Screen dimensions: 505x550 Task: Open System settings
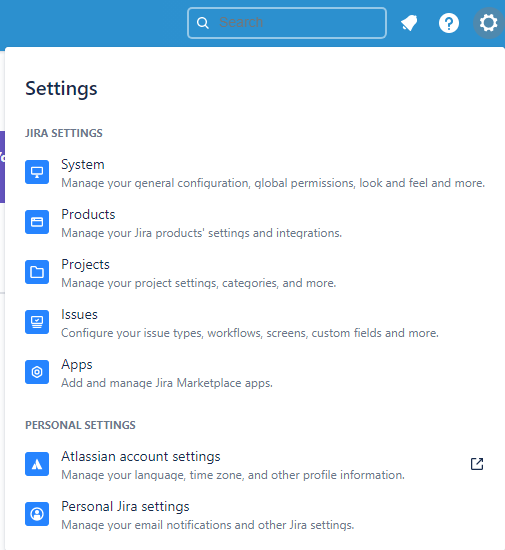pyautogui.click(x=255, y=172)
